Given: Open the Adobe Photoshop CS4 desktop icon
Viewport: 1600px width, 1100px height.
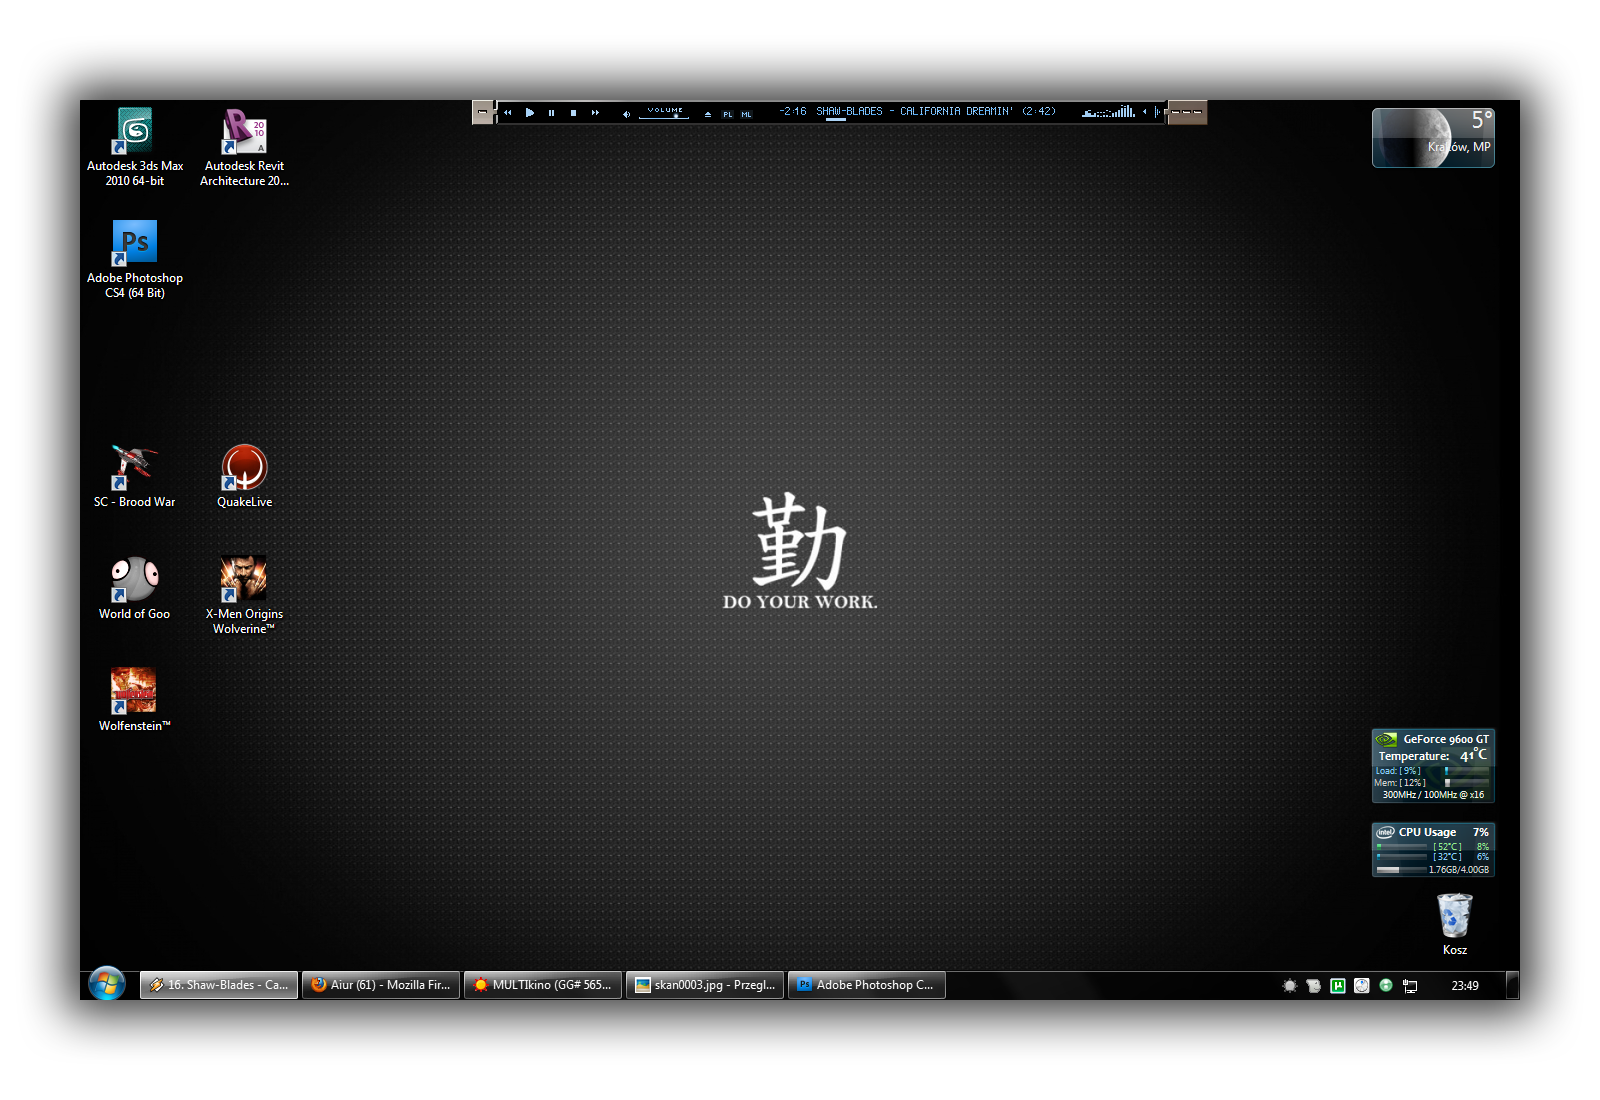Looking at the screenshot, I should (x=134, y=245).
